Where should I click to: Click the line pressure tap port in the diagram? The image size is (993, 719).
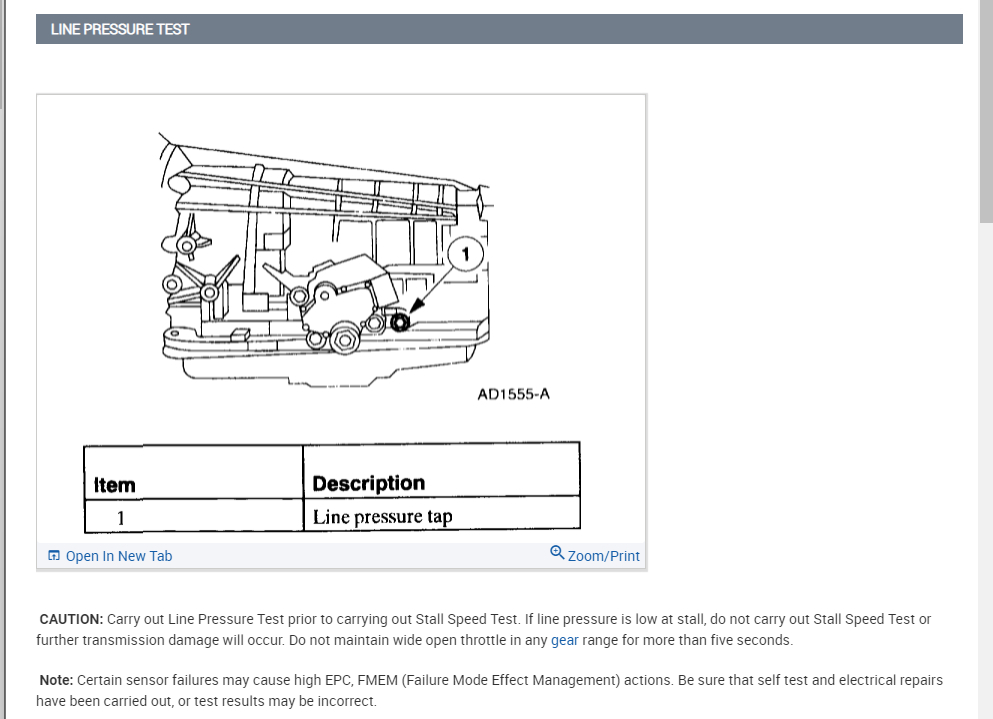tap(400, 322)
